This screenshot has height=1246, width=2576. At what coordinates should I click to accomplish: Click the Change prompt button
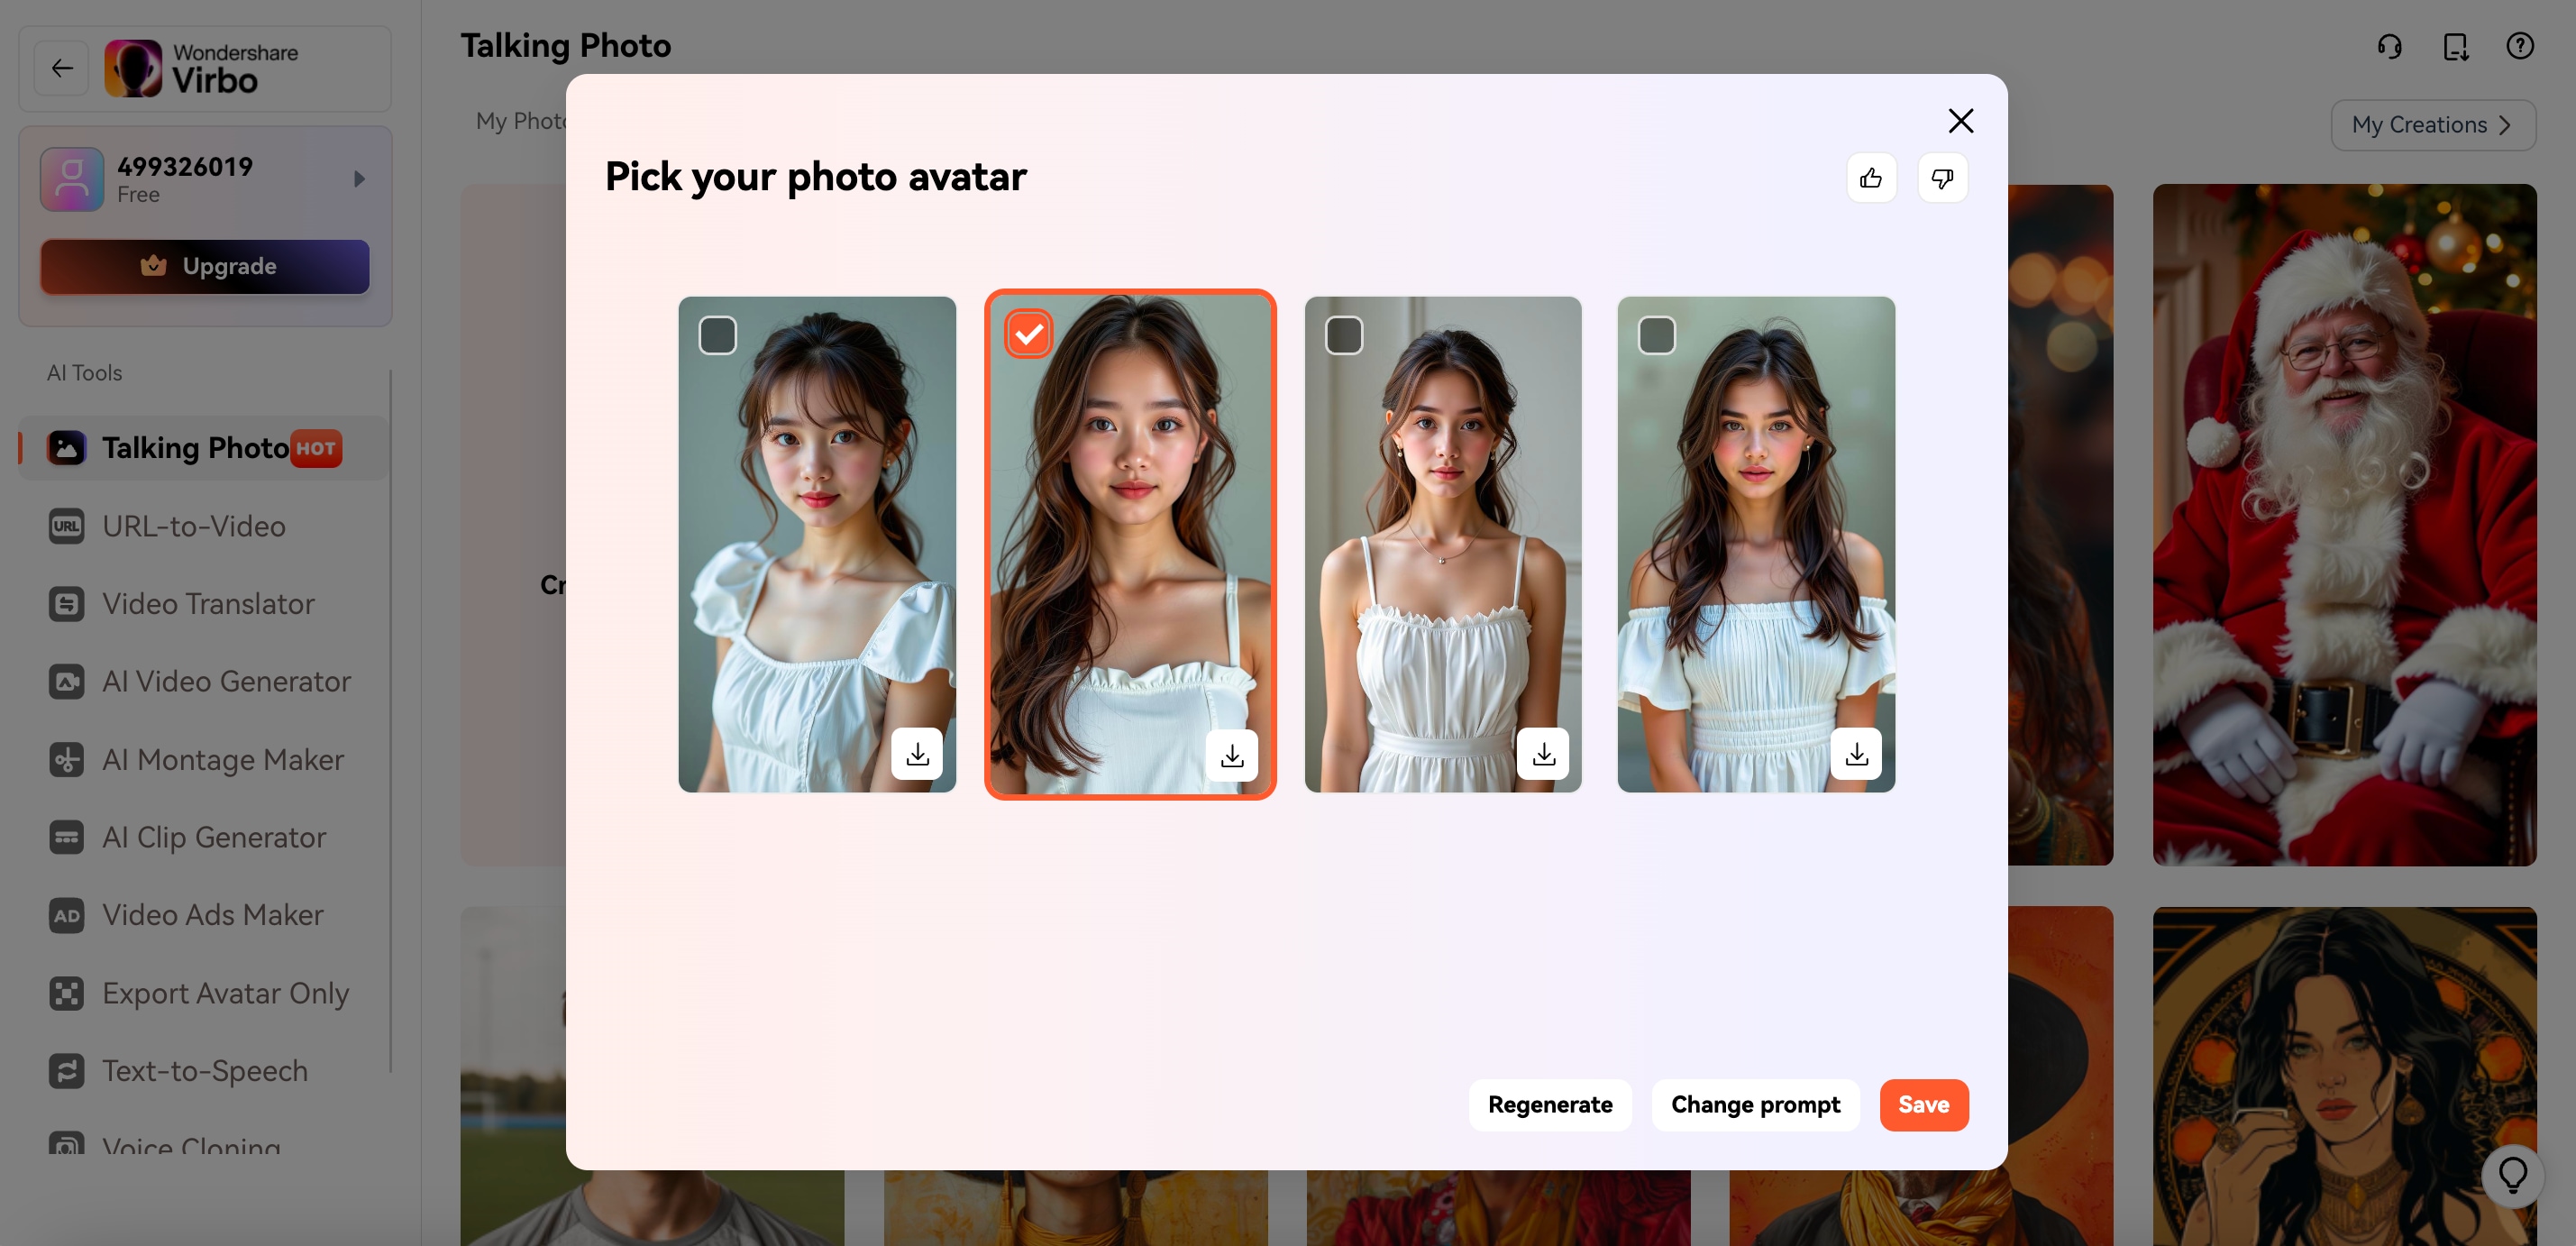1754,1104
